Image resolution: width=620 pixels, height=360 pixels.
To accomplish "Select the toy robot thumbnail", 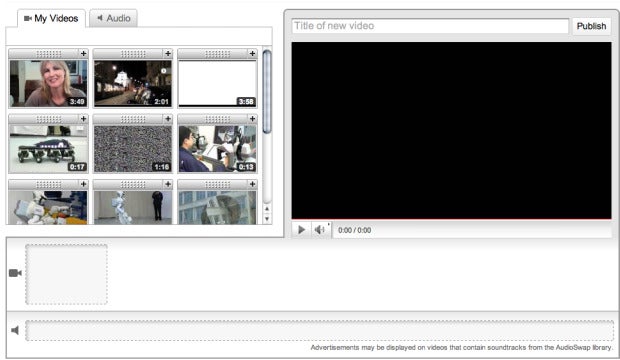I will [x=48, y=208].
